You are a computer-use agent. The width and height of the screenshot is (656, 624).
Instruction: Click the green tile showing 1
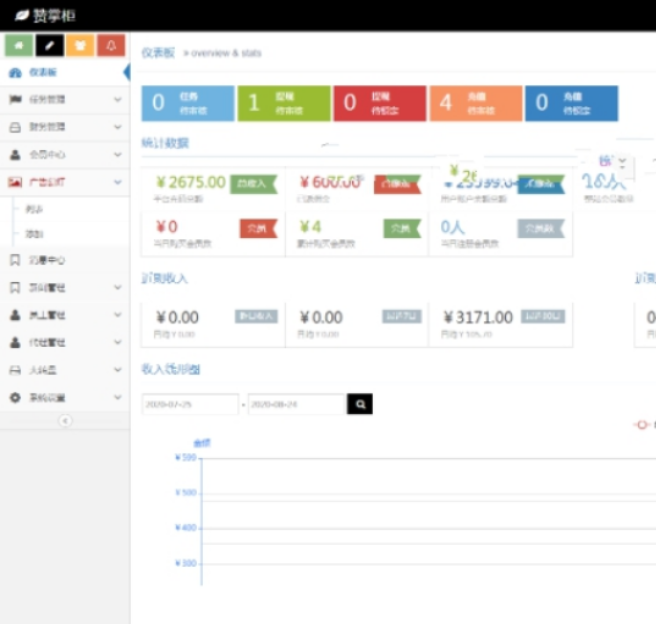(x=285, y=103)
